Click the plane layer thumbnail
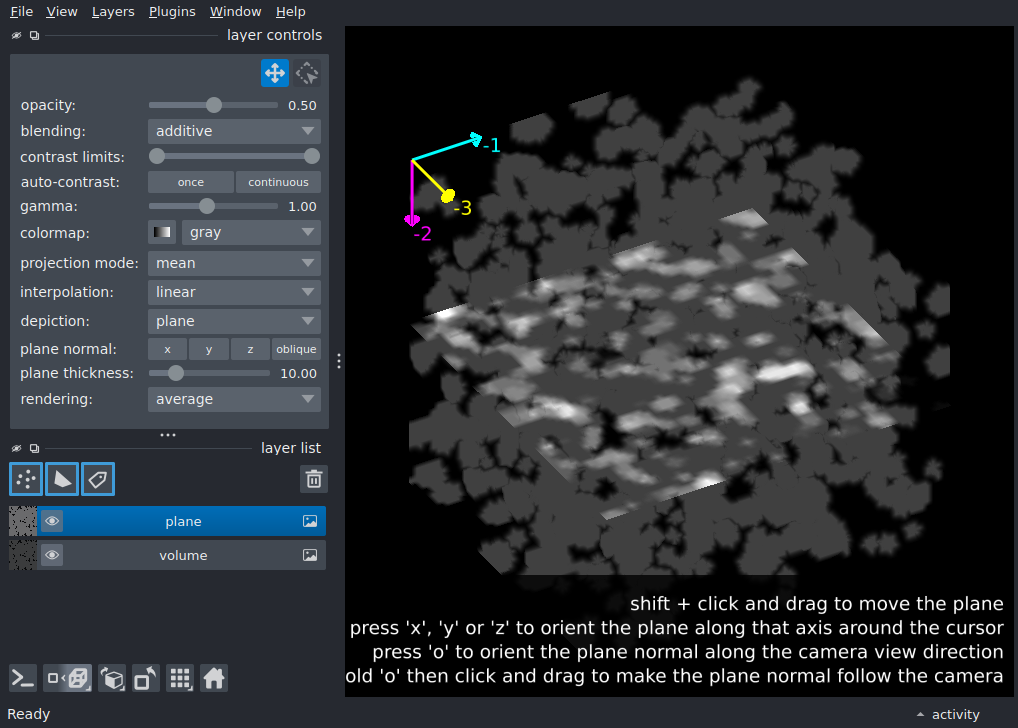 click(x=23, y=521)
